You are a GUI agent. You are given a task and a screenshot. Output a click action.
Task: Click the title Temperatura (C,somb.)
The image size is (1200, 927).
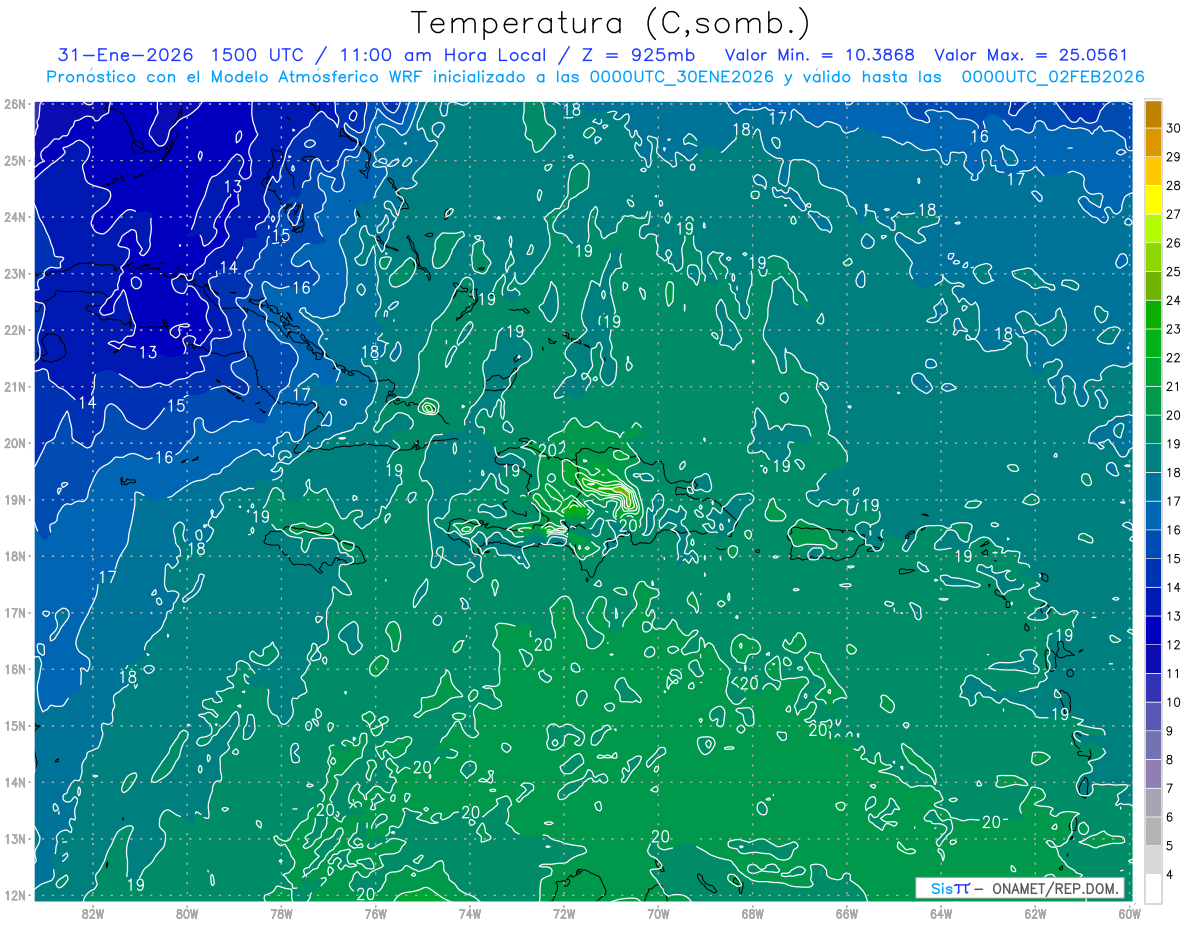point(611,23)
